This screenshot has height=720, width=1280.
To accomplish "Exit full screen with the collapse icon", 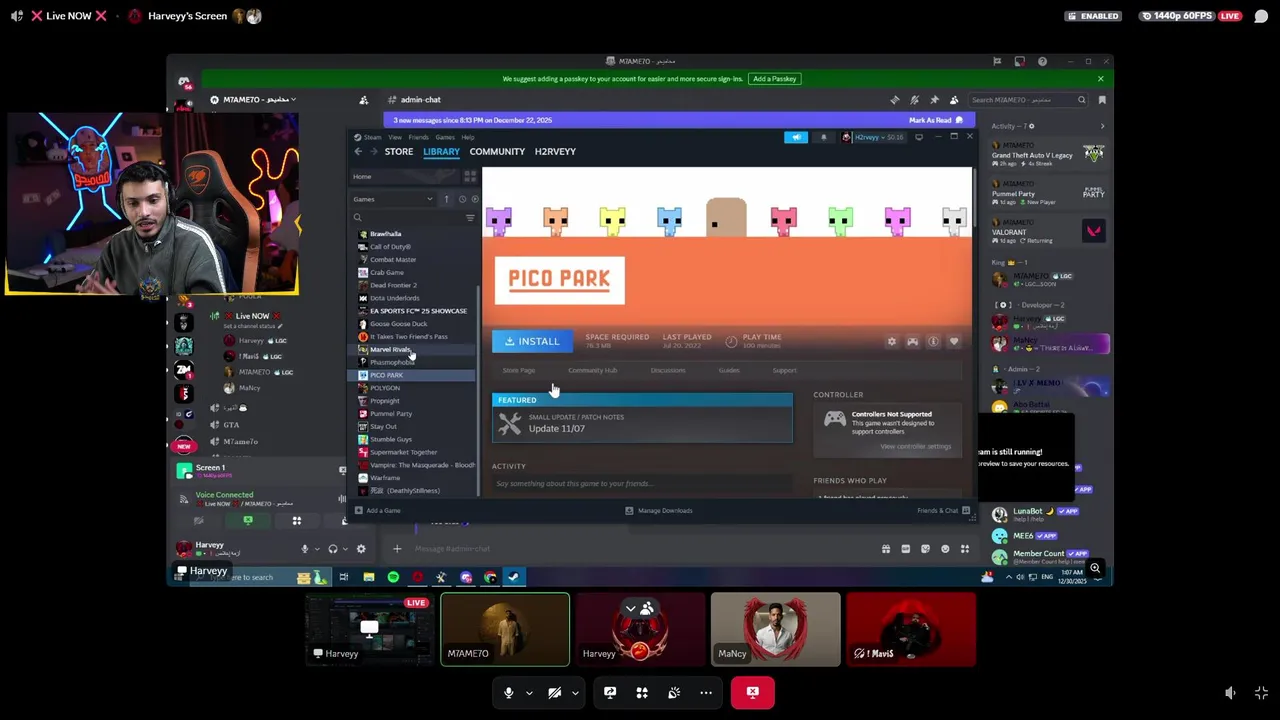I will click(x=1261, y=693).
